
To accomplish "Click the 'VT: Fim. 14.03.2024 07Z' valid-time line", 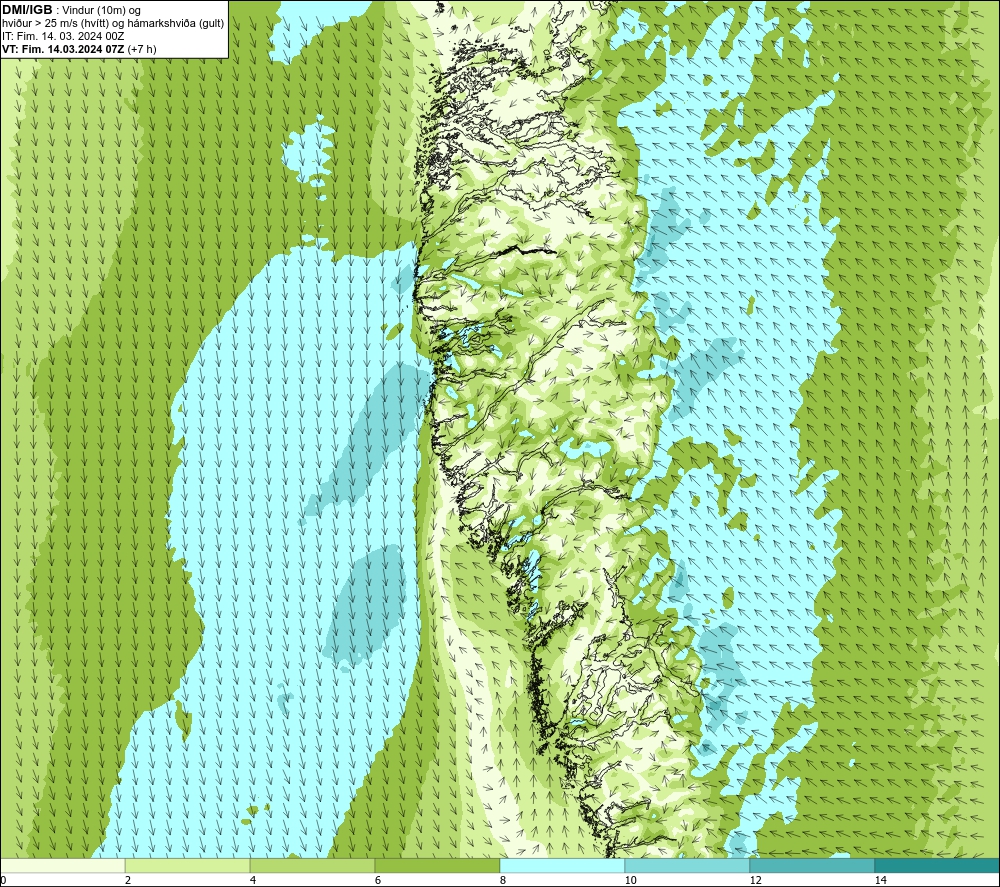I will click(x=63, y=49).
